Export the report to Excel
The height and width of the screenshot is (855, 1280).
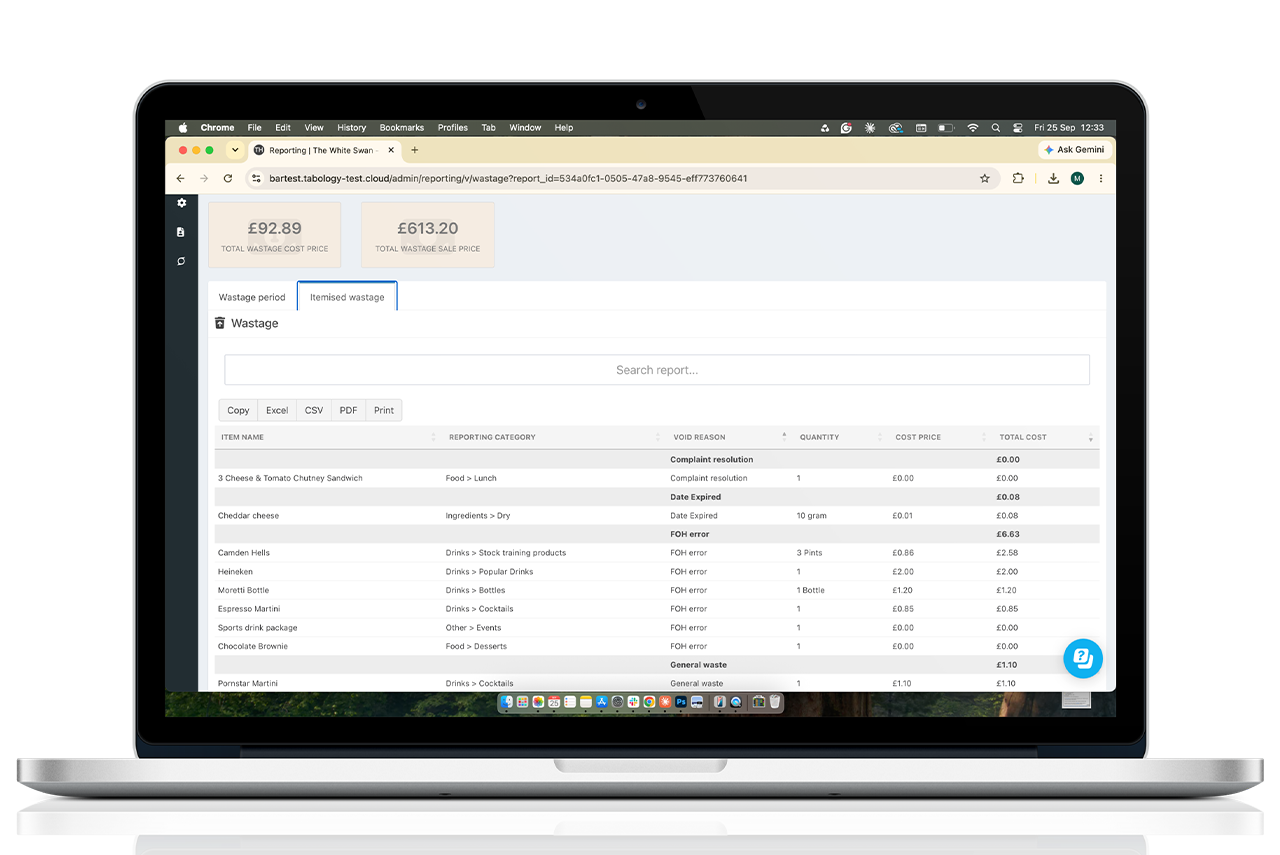pos(277,410)
